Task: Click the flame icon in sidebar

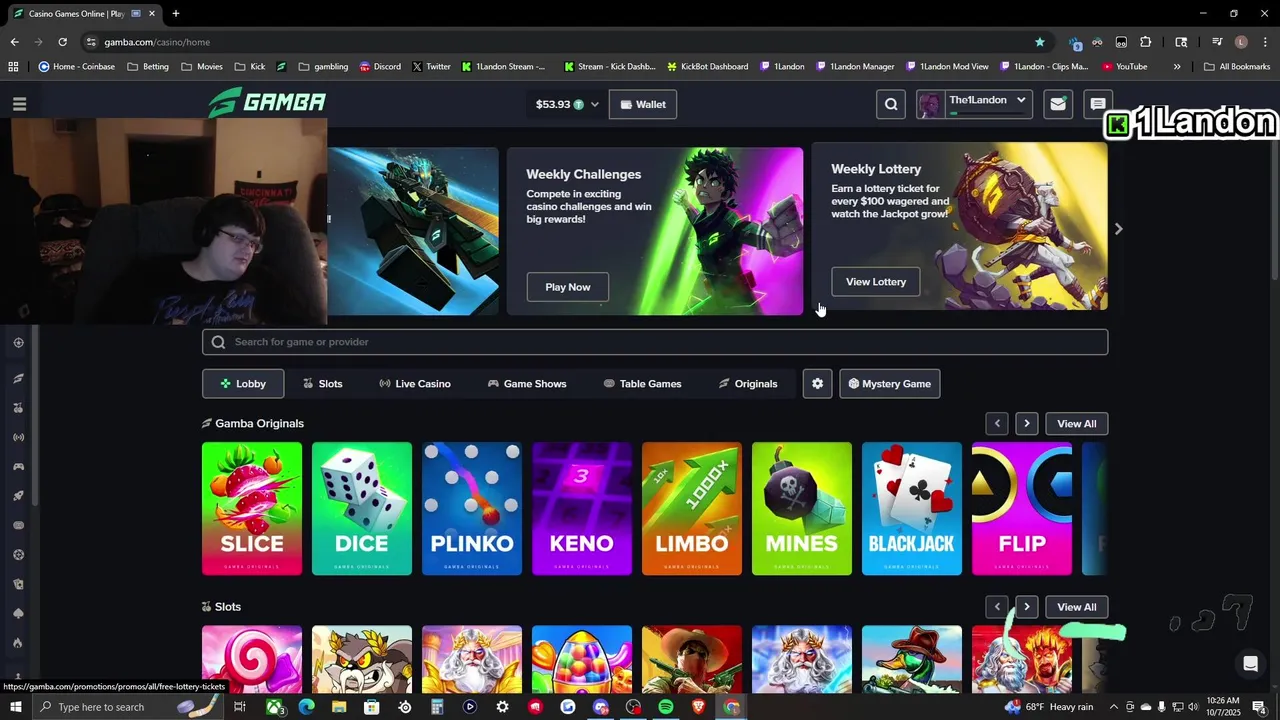Action: point(18,643)
